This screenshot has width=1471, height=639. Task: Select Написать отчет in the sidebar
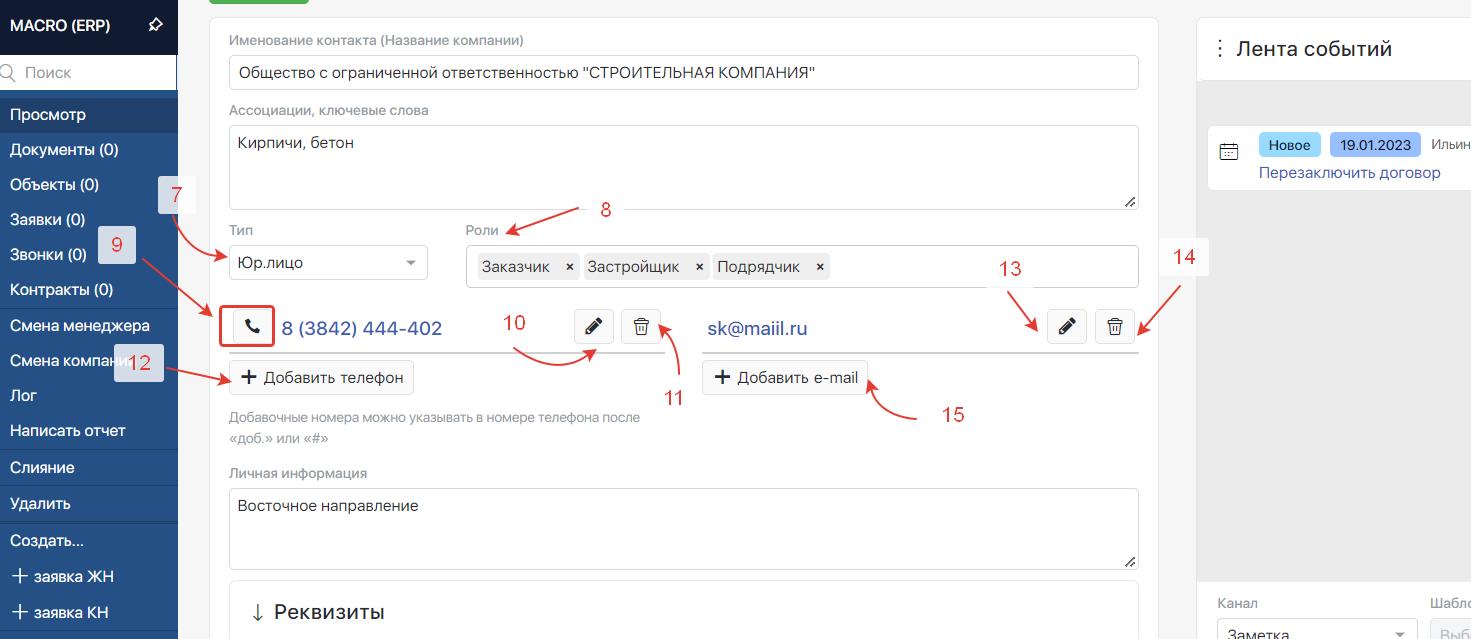[x=68, y=431]
